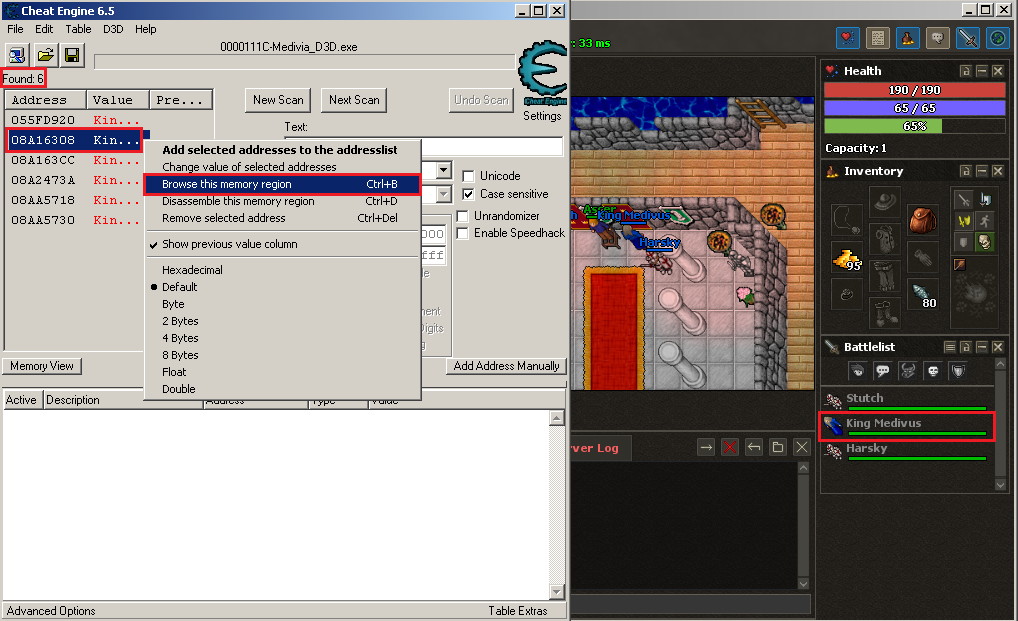Viewport: 1018px width, 621px height.
Task: Enable the Unicode checkbox
Action: [x=468, y=177]
